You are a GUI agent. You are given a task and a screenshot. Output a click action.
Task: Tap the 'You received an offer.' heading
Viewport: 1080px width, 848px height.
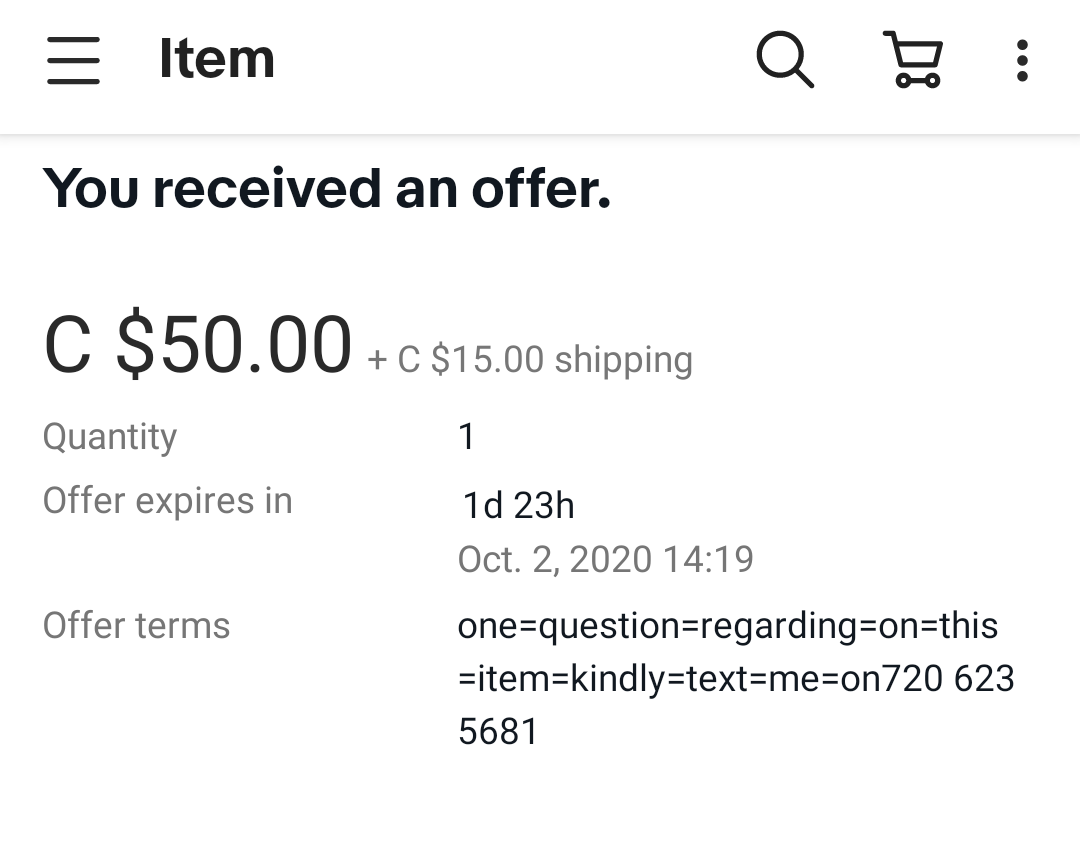[326, 188]
